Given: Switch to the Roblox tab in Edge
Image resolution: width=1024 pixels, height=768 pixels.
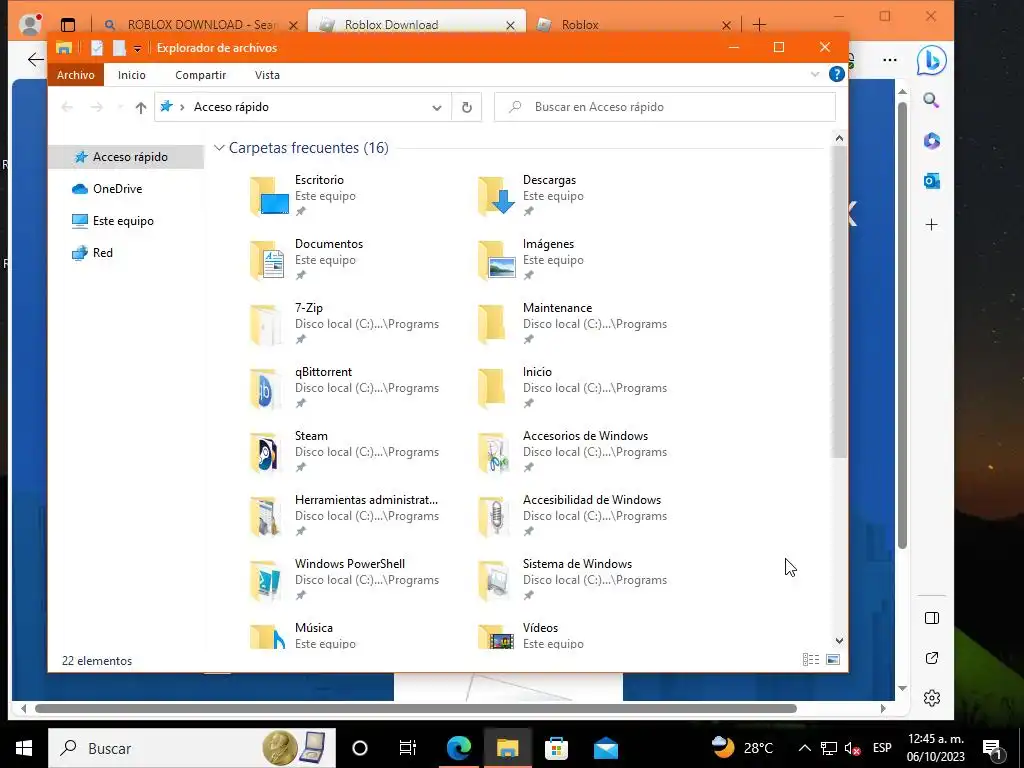Looking at the screenshot, I should (632, 25).
